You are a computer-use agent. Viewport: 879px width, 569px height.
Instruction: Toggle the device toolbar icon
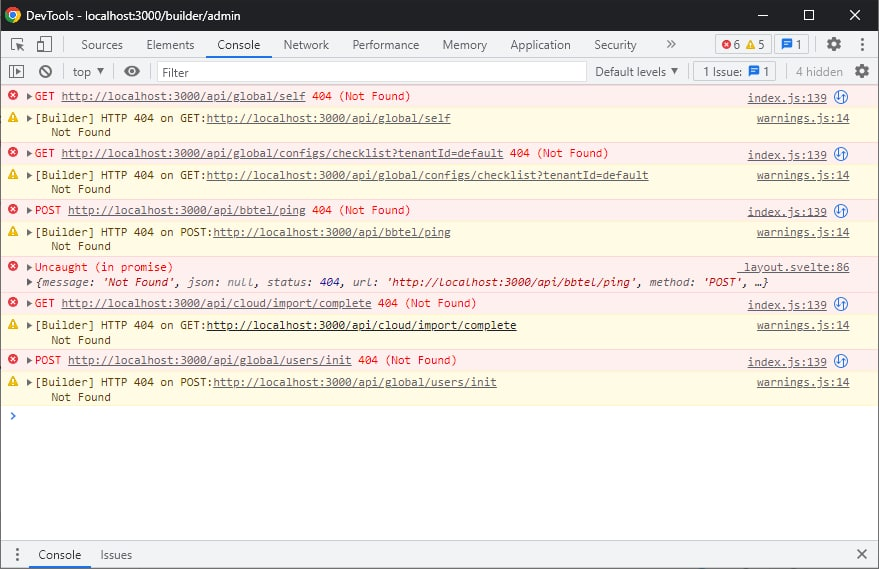(x=44, y=44)
